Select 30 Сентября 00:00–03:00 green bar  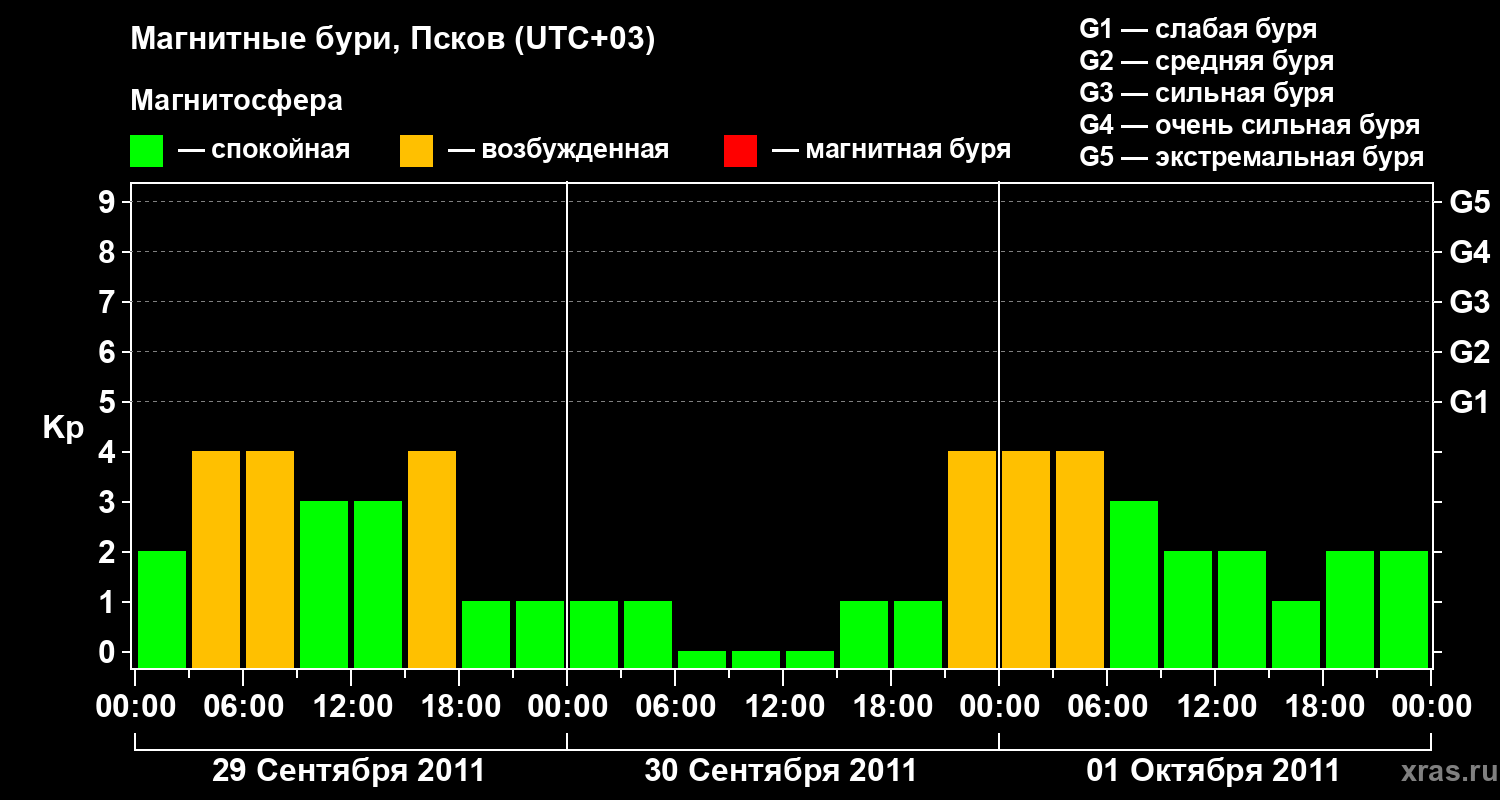(x=594, y=634)
